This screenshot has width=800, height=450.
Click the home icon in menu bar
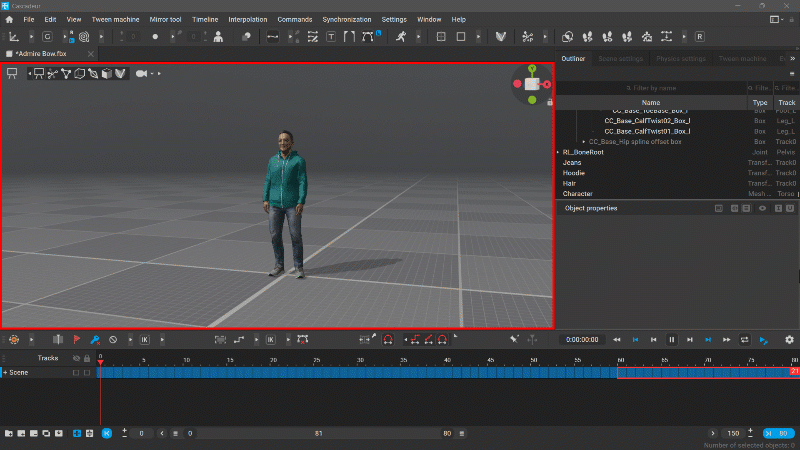(9, 19)
